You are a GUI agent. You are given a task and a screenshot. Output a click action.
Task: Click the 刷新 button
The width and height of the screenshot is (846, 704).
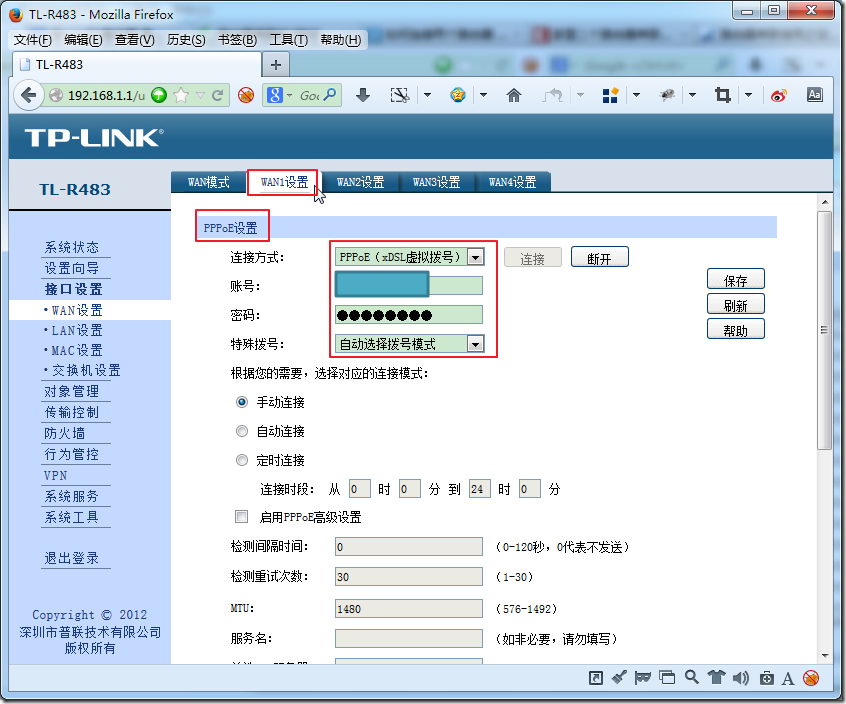[x=735, y=305]
